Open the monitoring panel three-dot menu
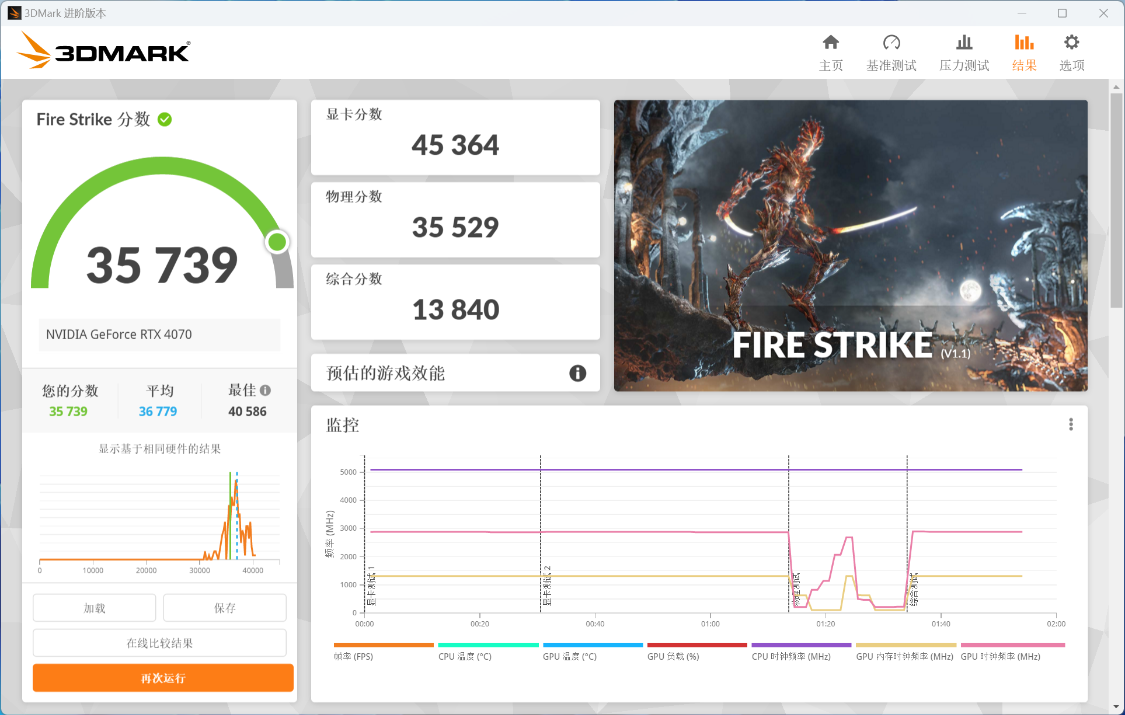The width and height of the screenshot is (1125, 715). coord(1070,425)
